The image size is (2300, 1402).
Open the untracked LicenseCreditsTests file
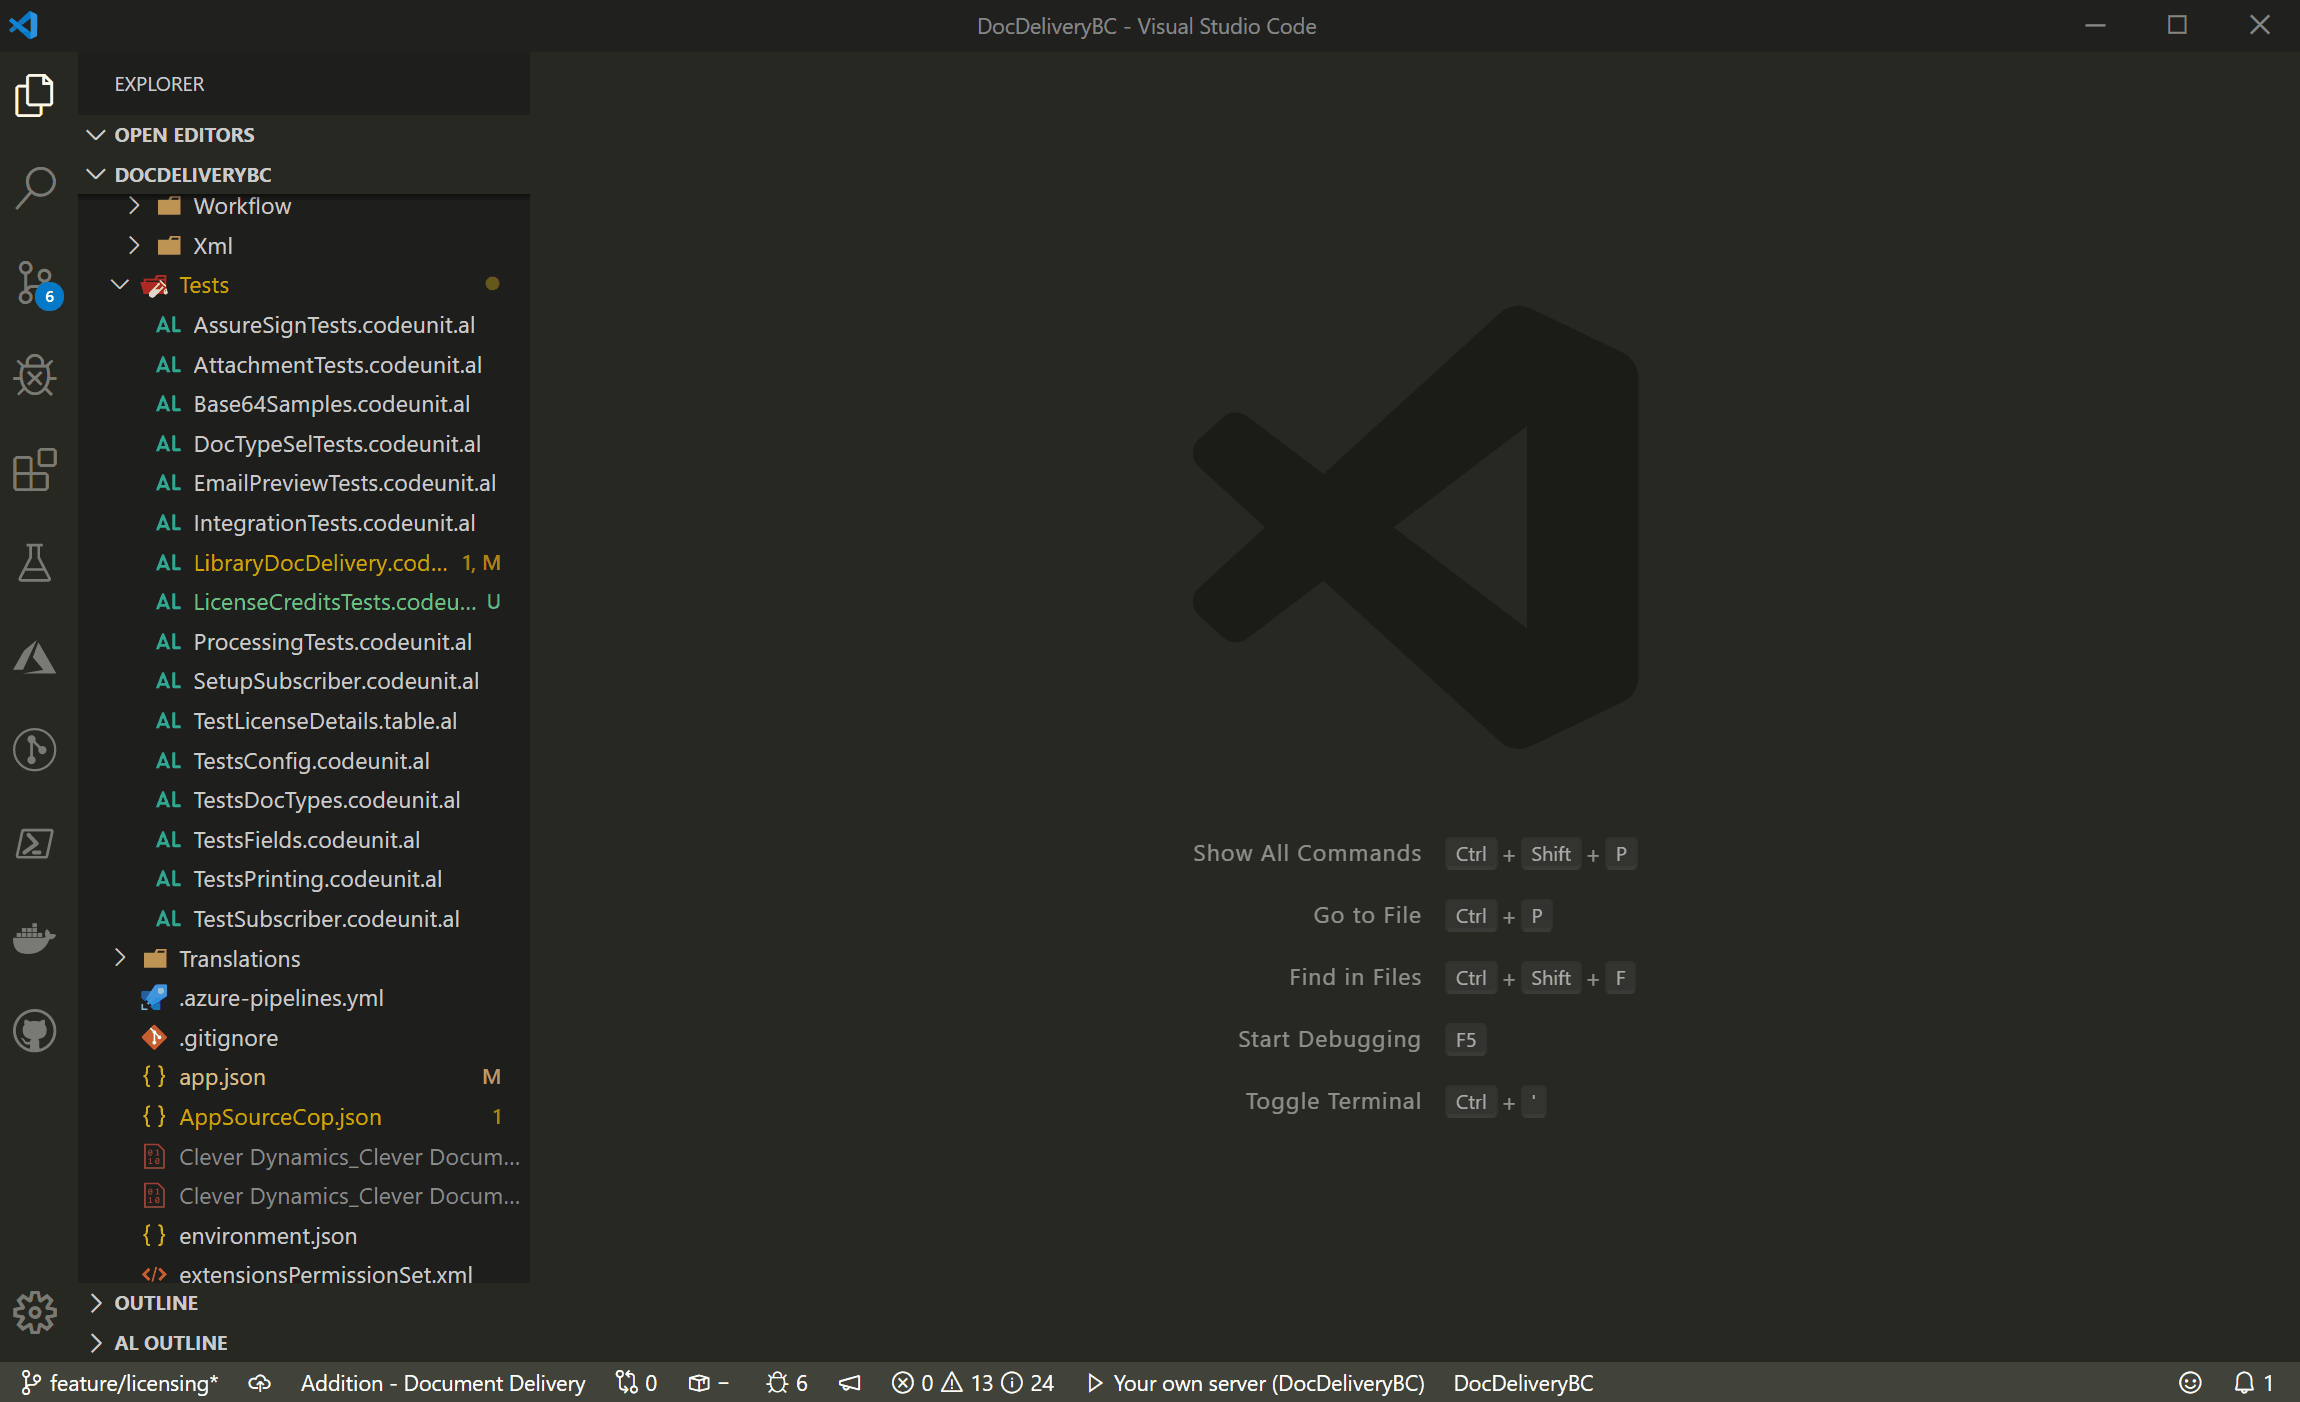(304, 602)
